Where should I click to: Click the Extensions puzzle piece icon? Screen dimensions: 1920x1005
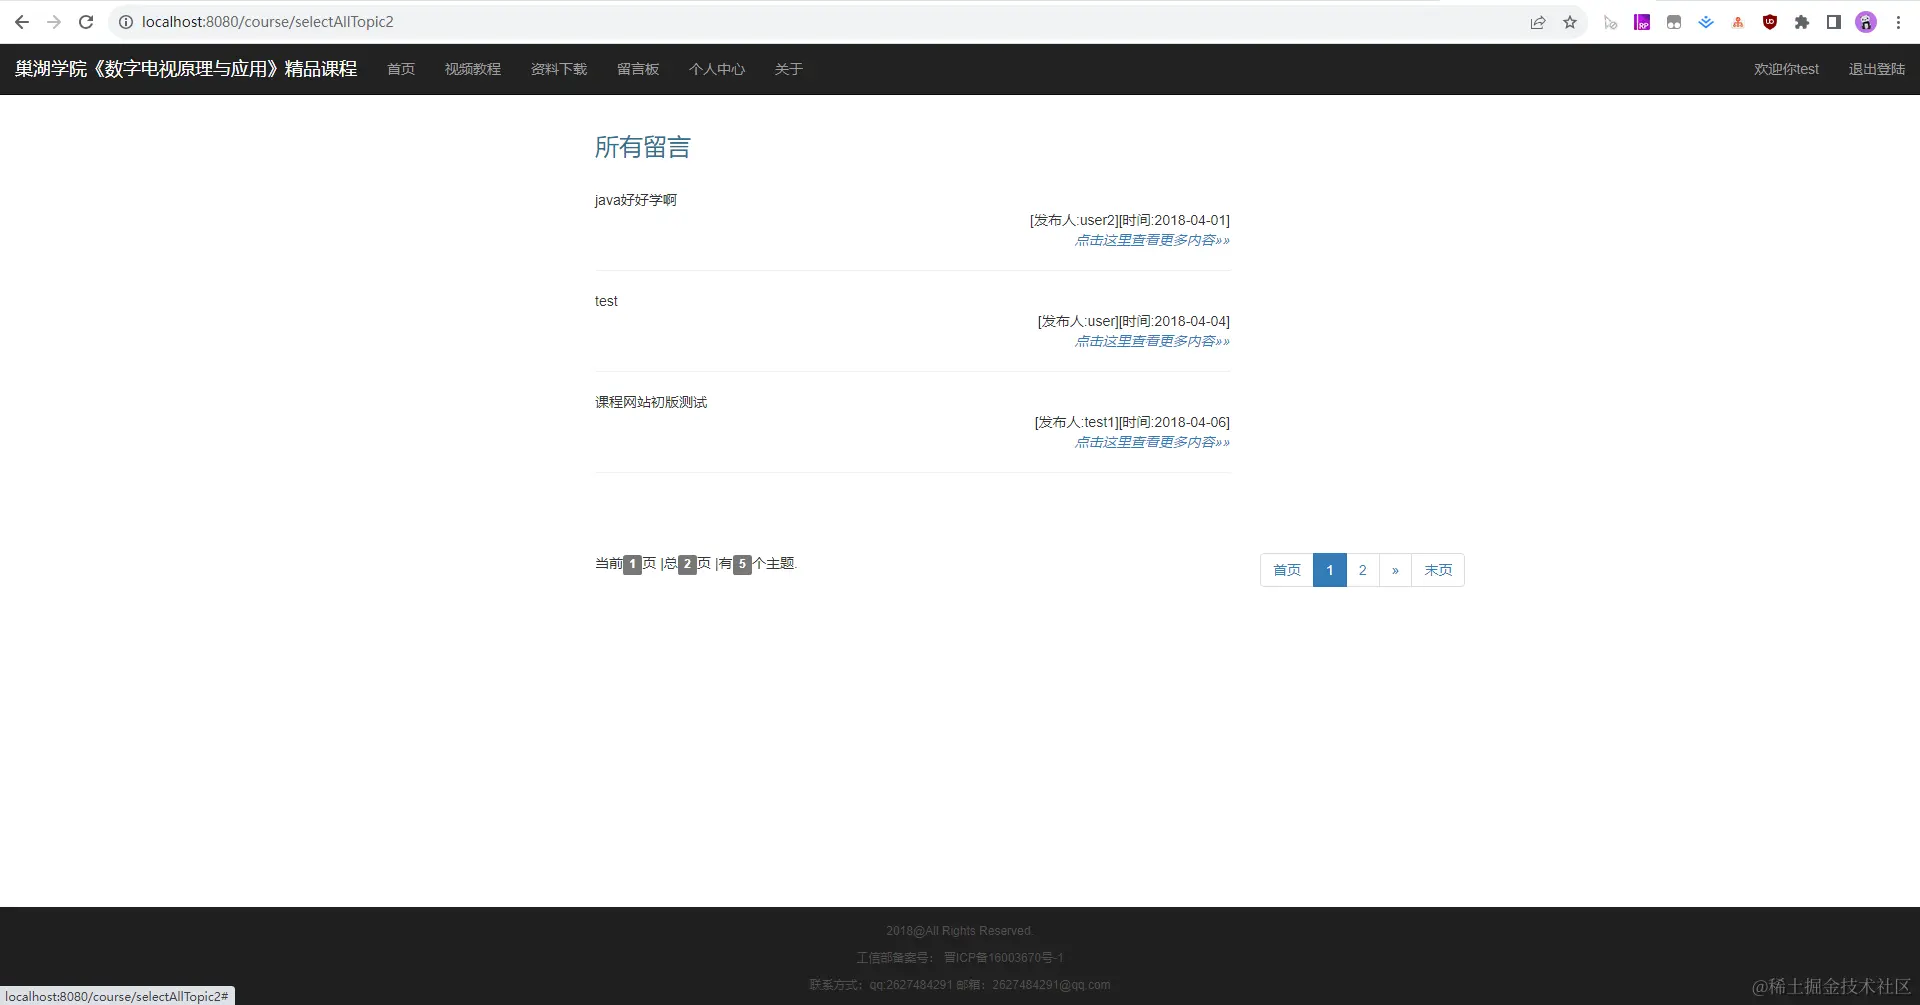pyautogui.click(x=1802, y=21)
